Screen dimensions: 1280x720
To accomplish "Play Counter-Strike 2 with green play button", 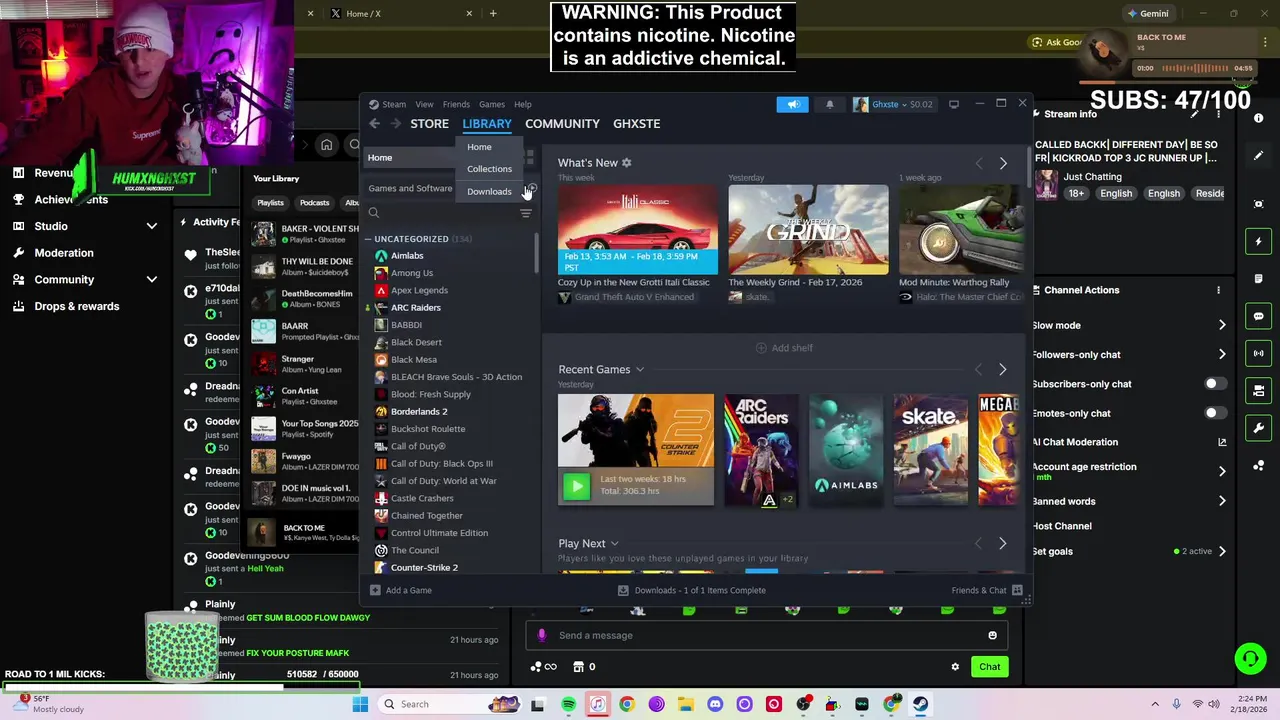I will click(576, 486).
